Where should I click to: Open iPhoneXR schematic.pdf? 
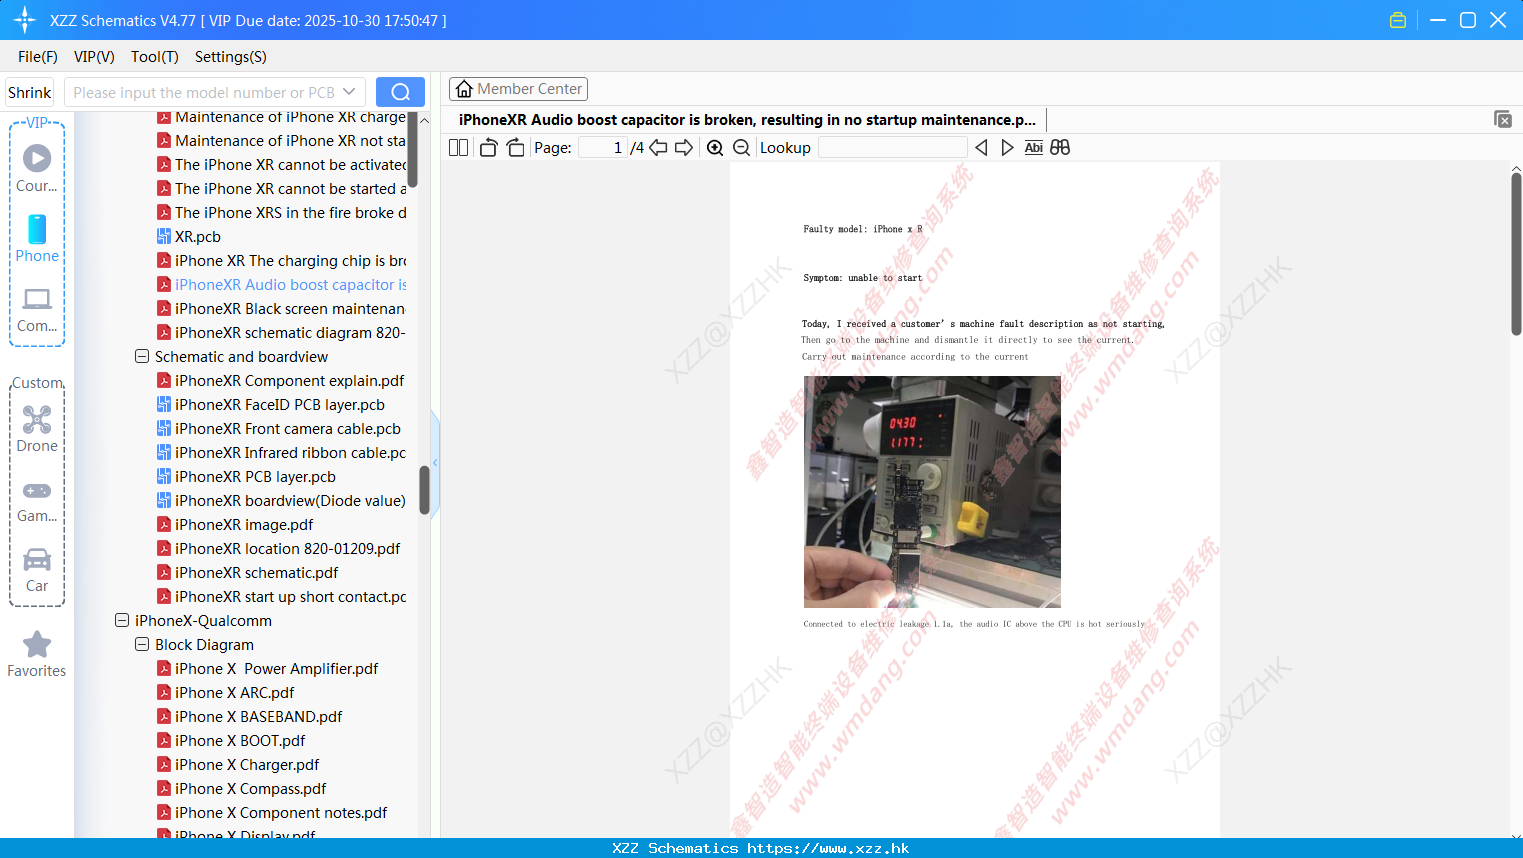click(x=257, y=572)
